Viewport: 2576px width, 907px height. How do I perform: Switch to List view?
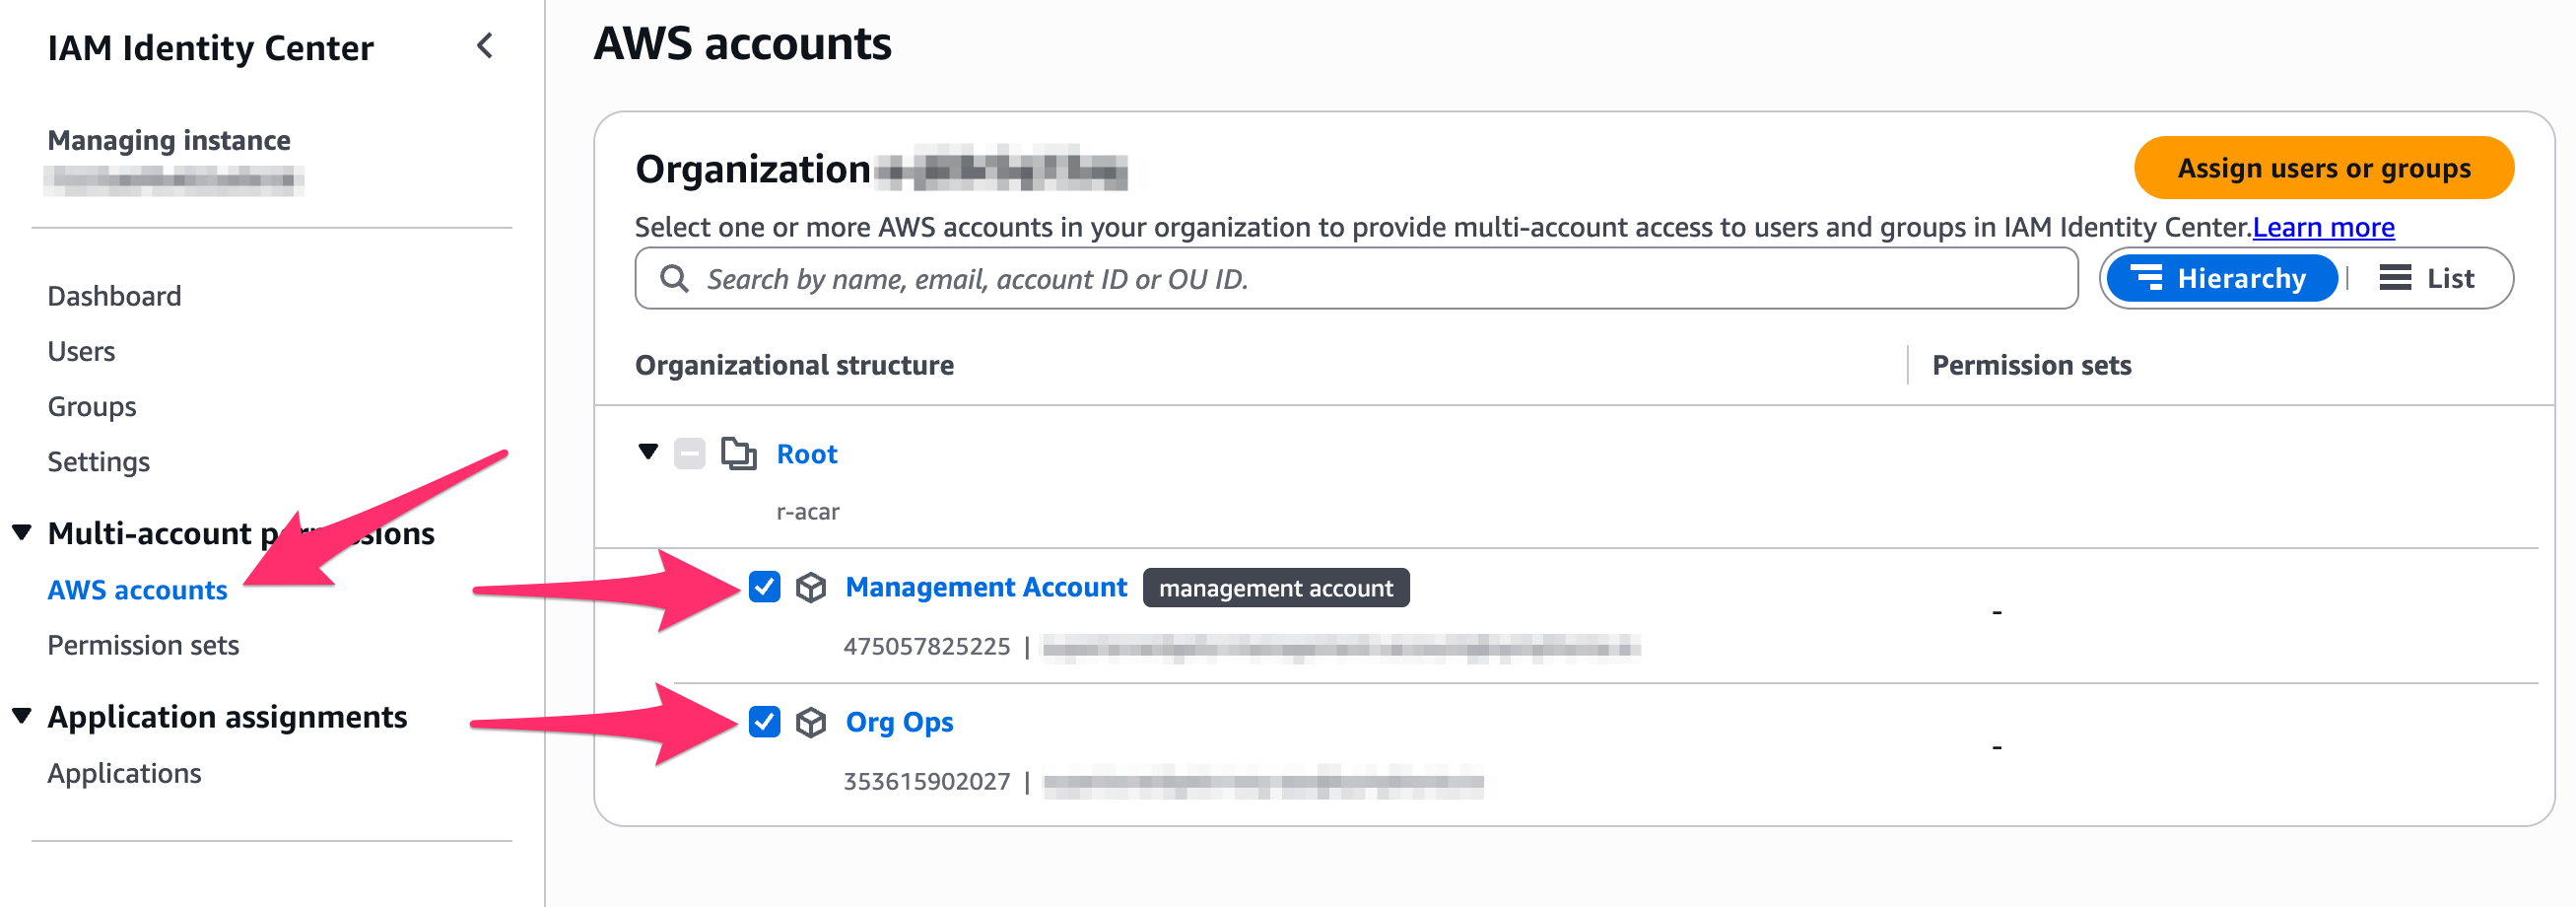(x=2427, y=278)
